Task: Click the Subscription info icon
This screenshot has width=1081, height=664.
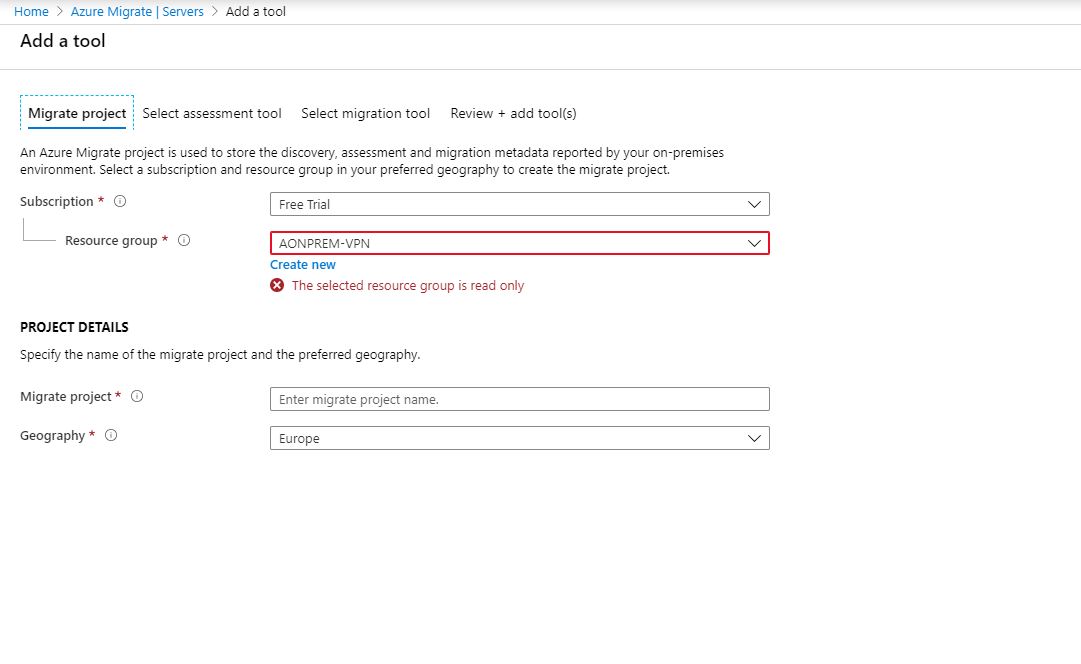Action: click(x=120, y=202)
